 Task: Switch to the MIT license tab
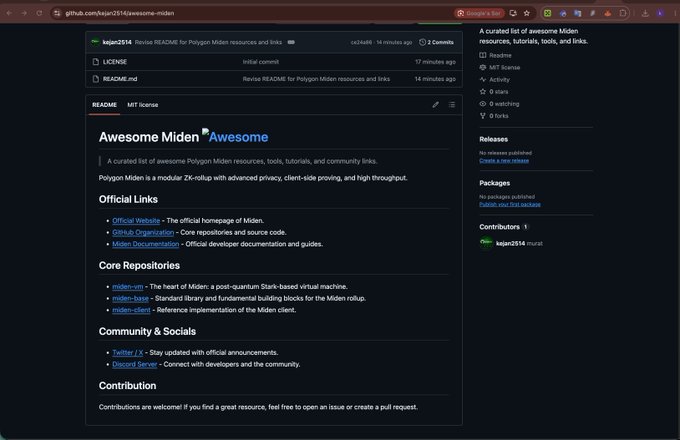click(143, 105)
